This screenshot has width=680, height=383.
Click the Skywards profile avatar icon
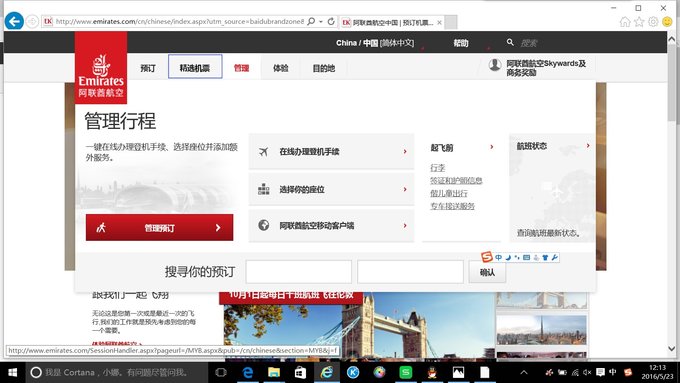(x=495, y=65)
